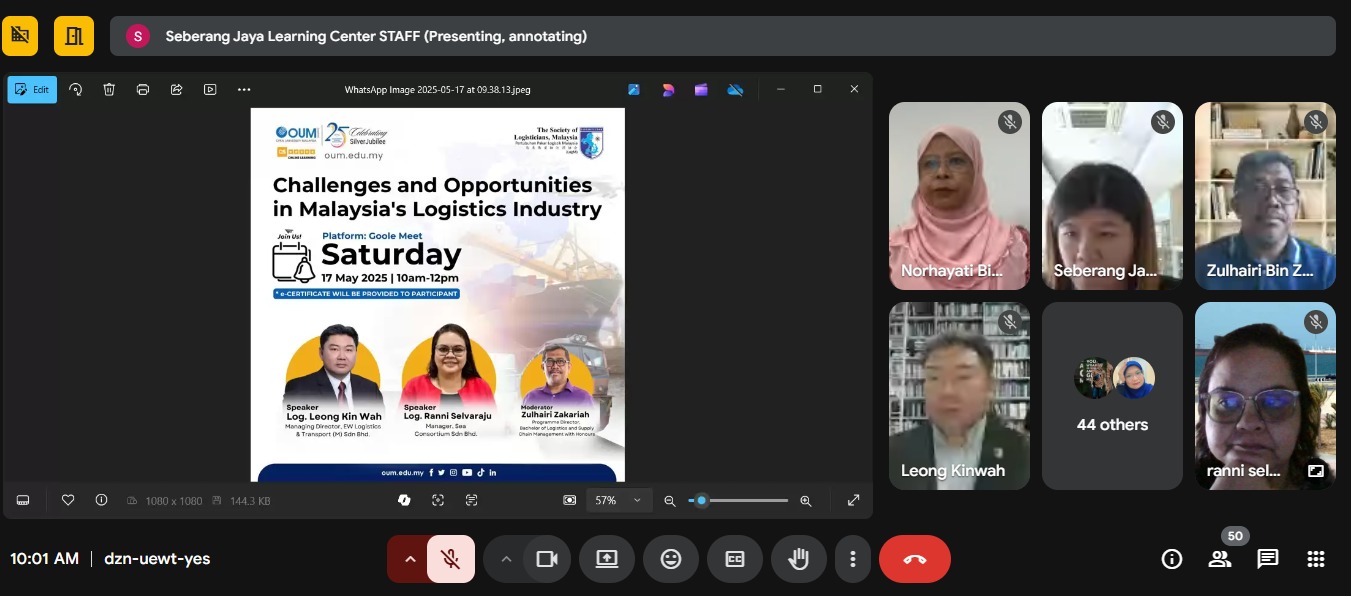
Task: Rotate the image in Photos viewer
Action: (x=76, y=89)
